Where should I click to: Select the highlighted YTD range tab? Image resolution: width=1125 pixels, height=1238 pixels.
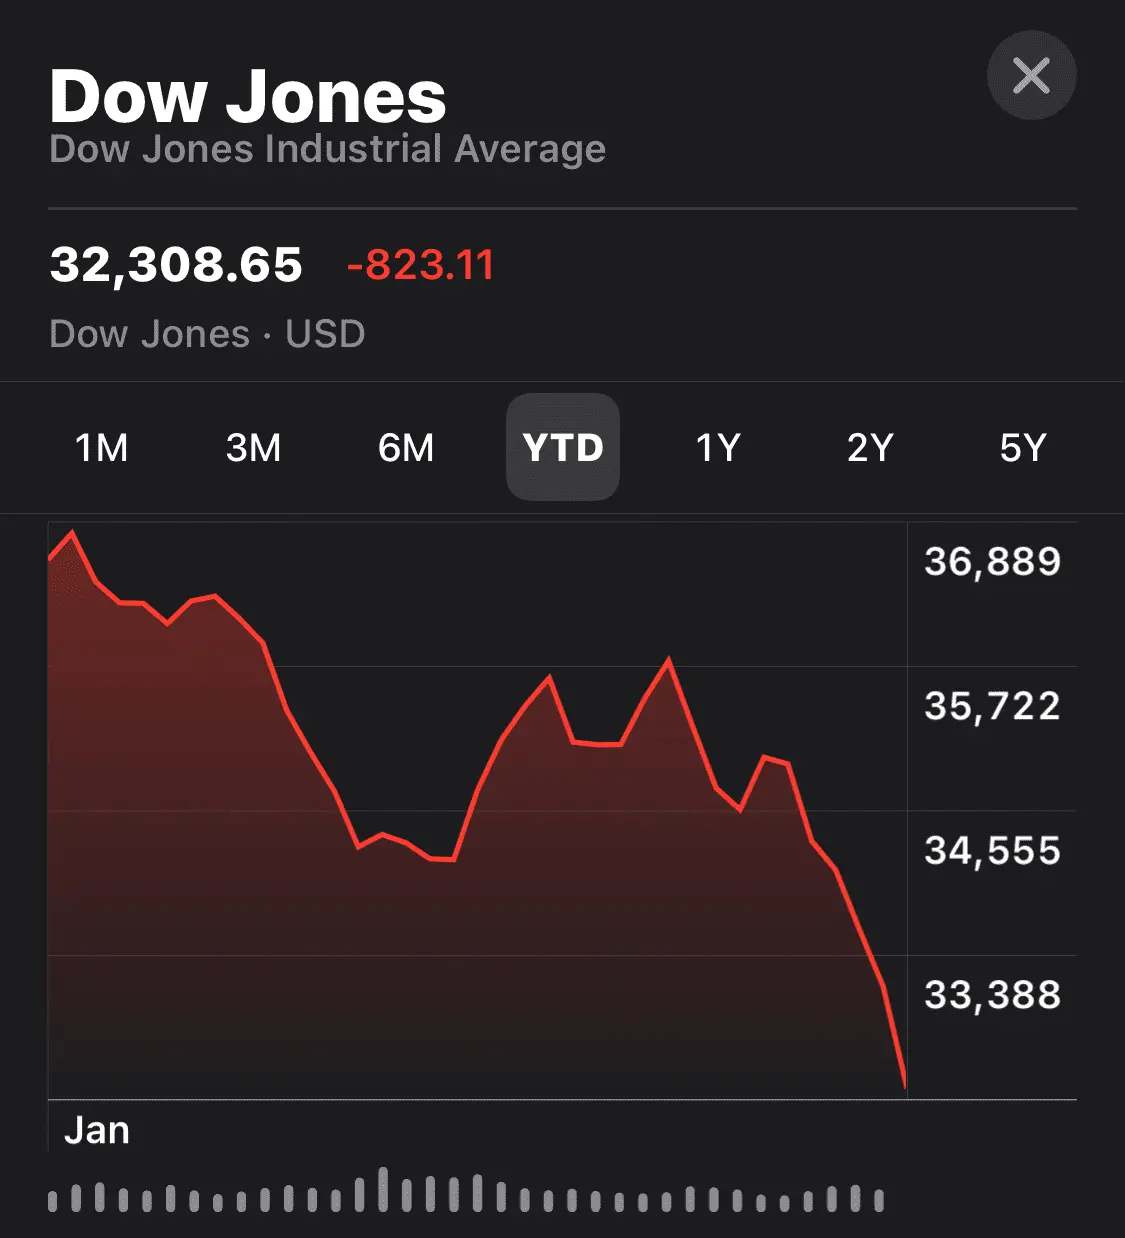point(563,448)
